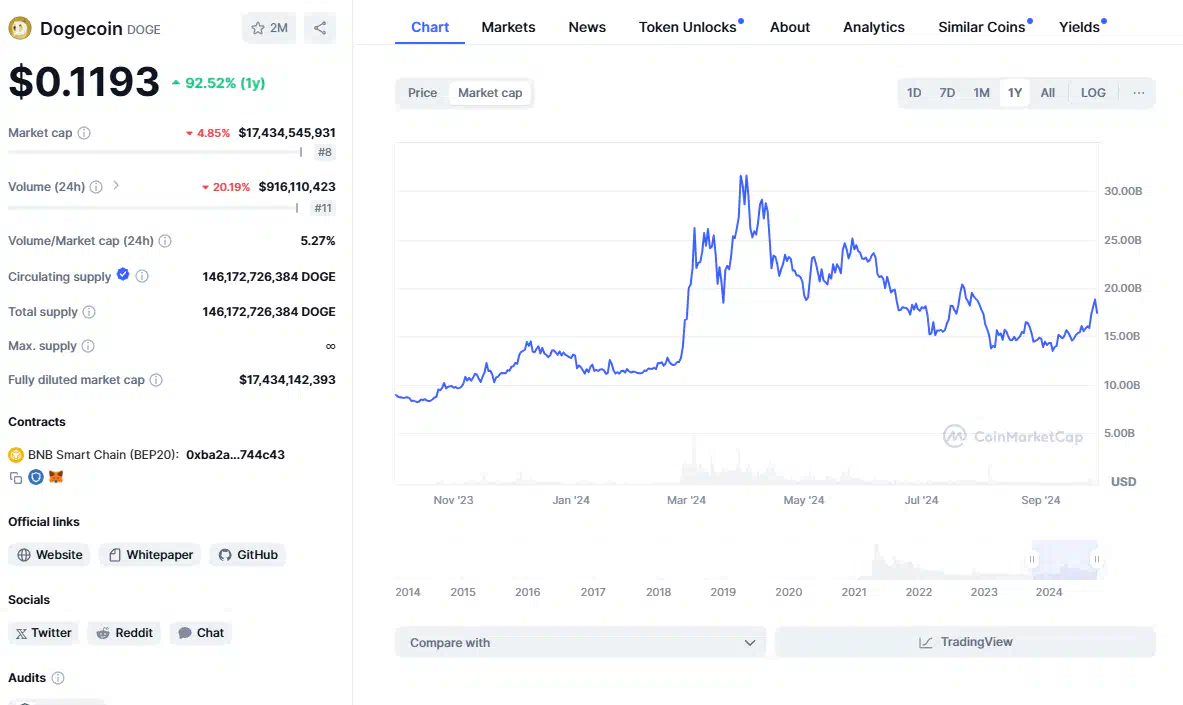This screenshot has height=705, width=1183.
Task: Open the Yields tab
Action: coord(1079,27)
